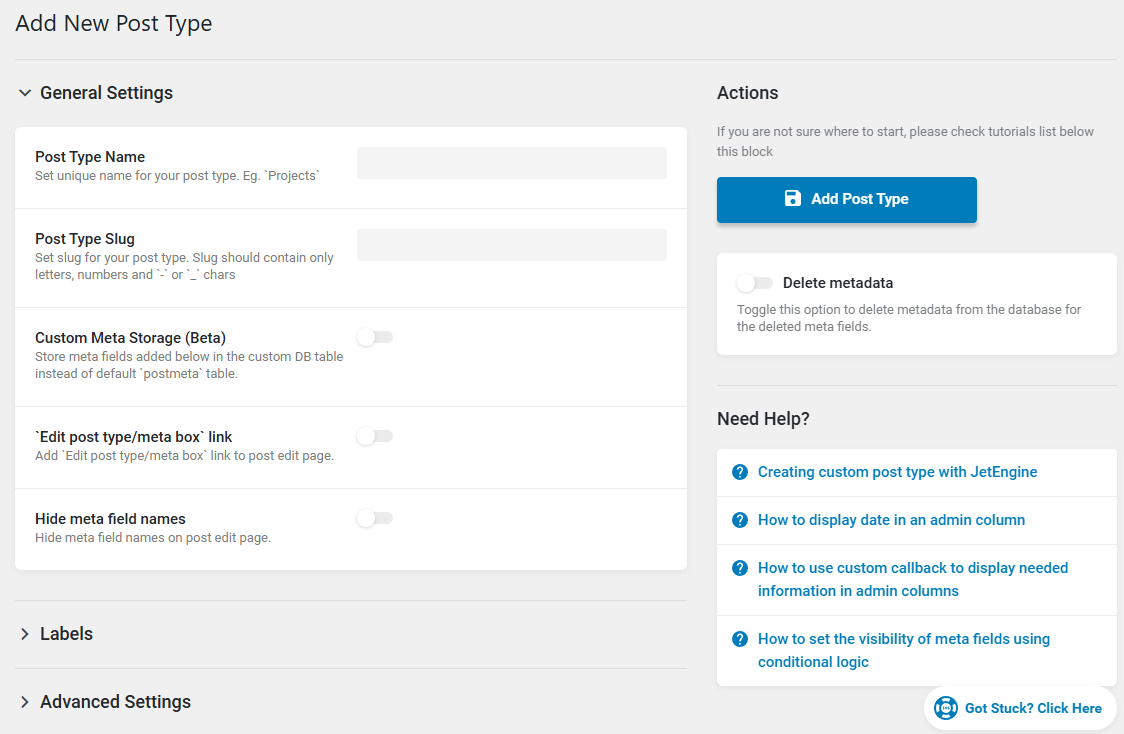Open custom callback admin columns tutorial
Image resolution: width=1124 pixels, height=734 pixels.
pos(913,579)
